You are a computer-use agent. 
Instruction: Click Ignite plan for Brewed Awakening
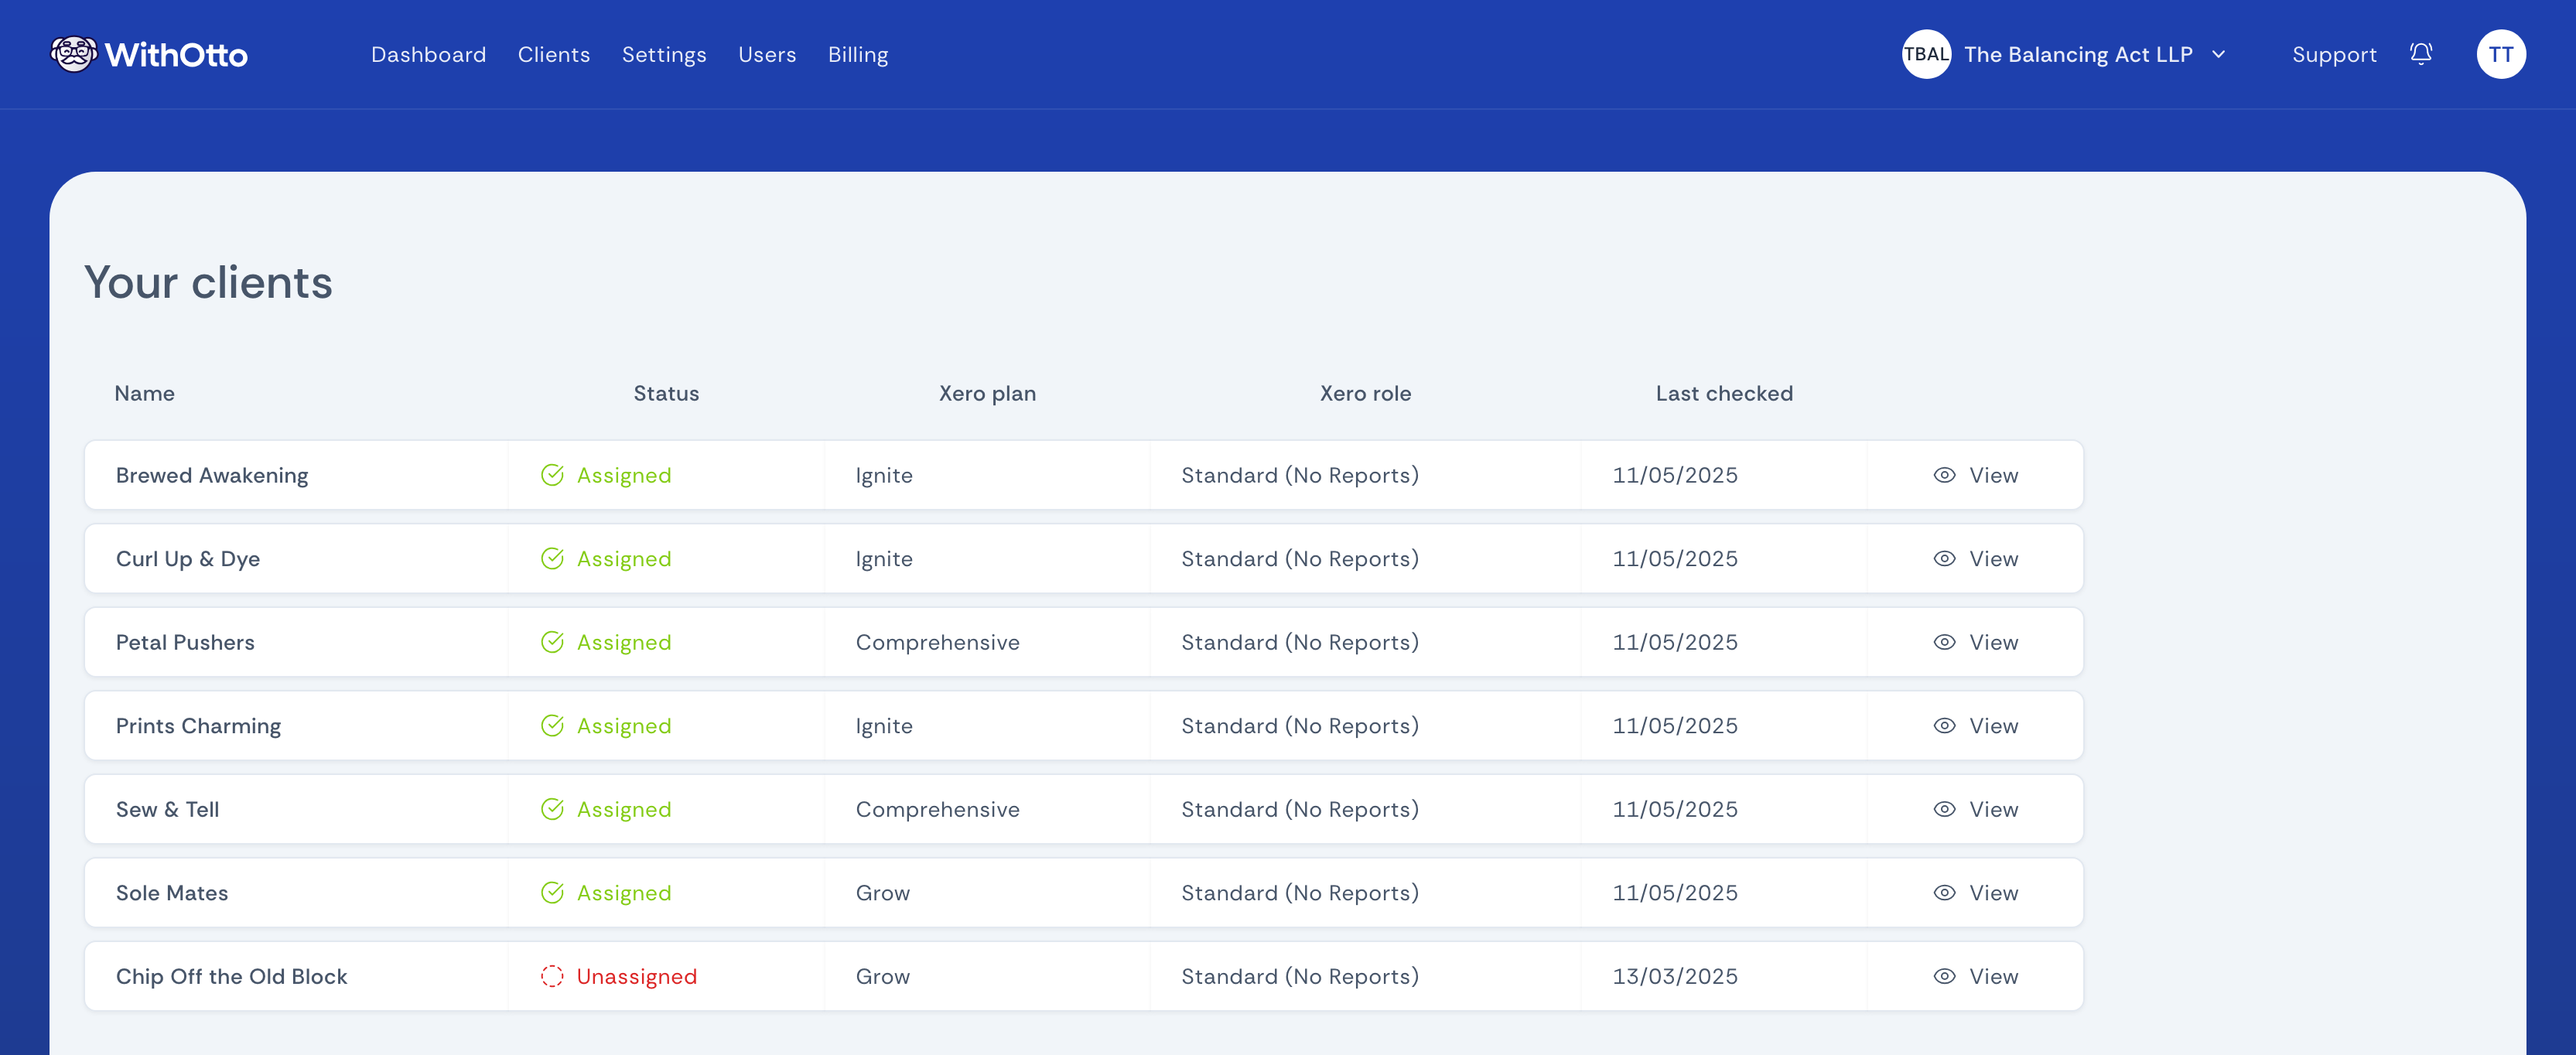[x=884, y=475]
